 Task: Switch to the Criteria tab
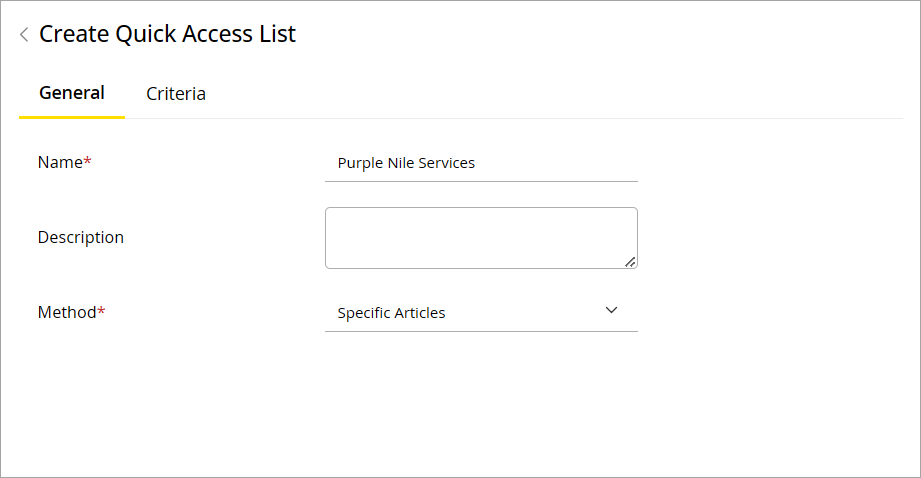coord(176,94)
